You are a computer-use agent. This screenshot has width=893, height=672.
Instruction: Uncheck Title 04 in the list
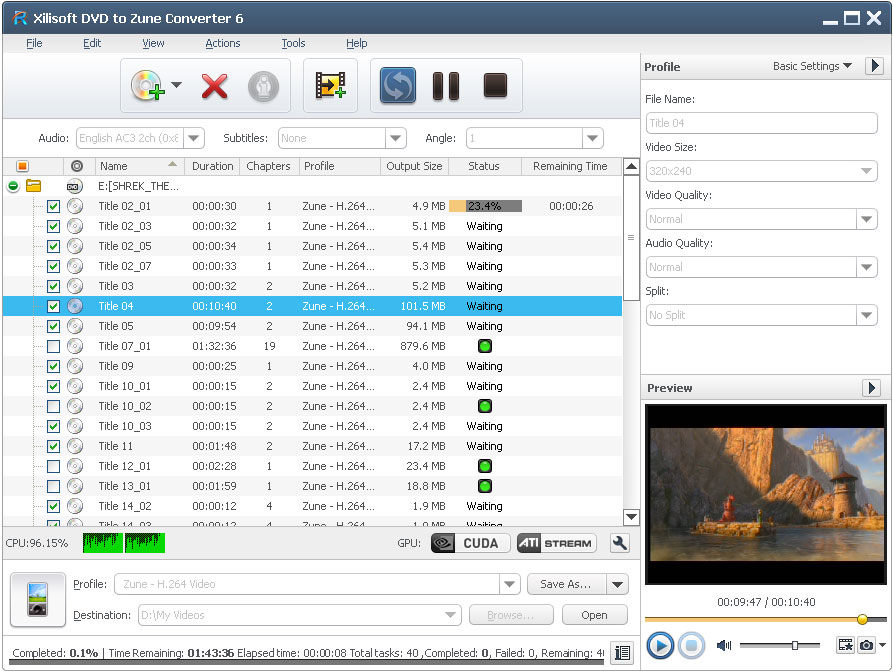tap(53, 306)
